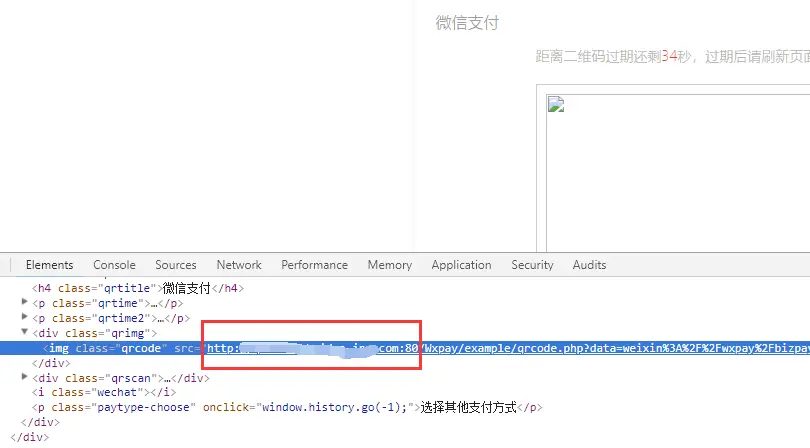Open the Memory tab

tap(390, 265)
